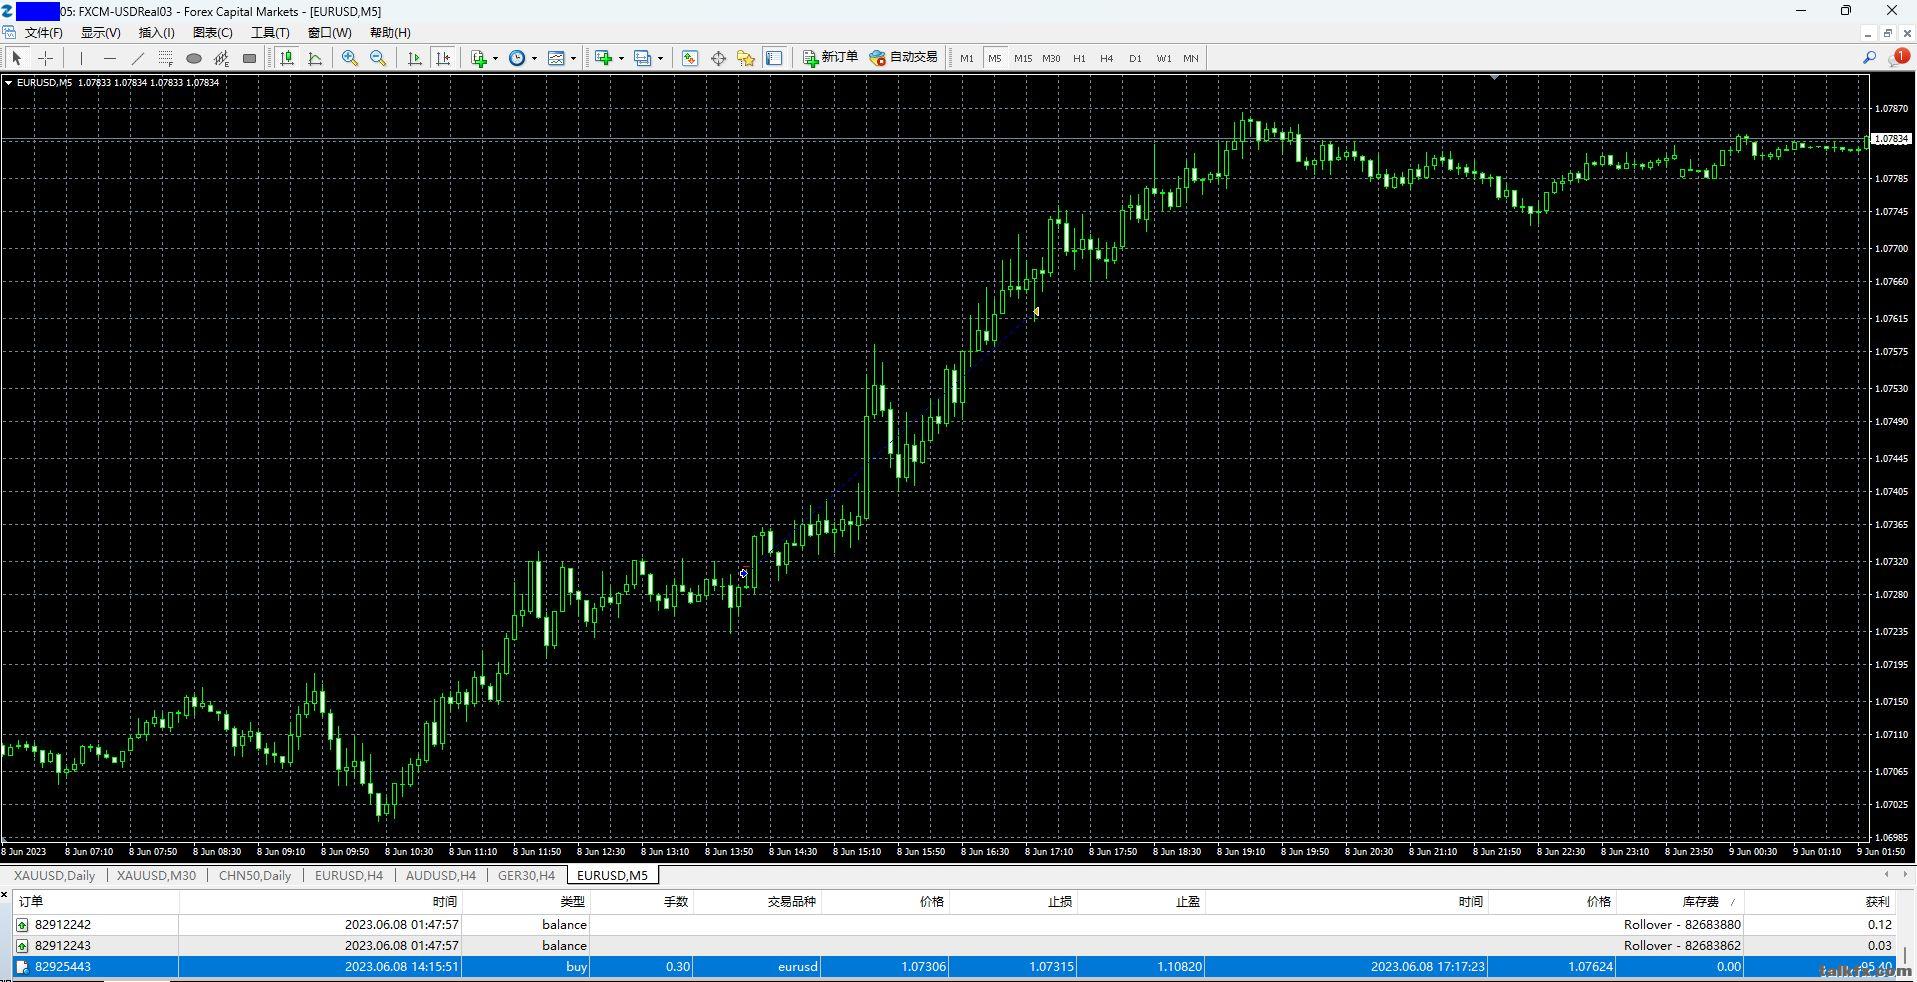The width and height of the screenshot is (1917, 982).
Task: Expand the templates dropdown arrow
Action: click(x=573, y=58)
